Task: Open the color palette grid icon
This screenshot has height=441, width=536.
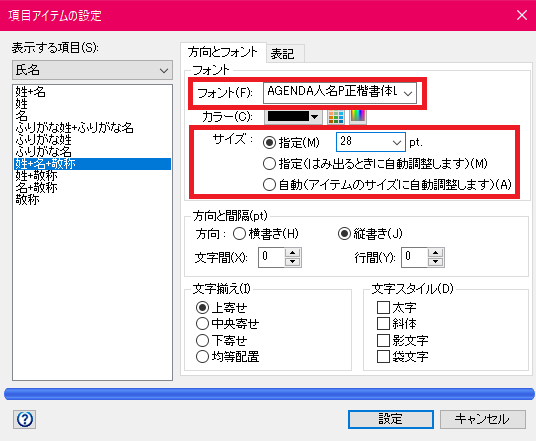Action: tap(336, 117)
